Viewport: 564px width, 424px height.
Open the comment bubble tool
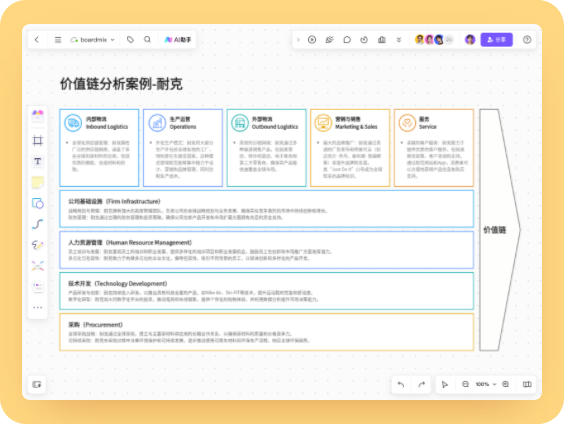point(347,40)
